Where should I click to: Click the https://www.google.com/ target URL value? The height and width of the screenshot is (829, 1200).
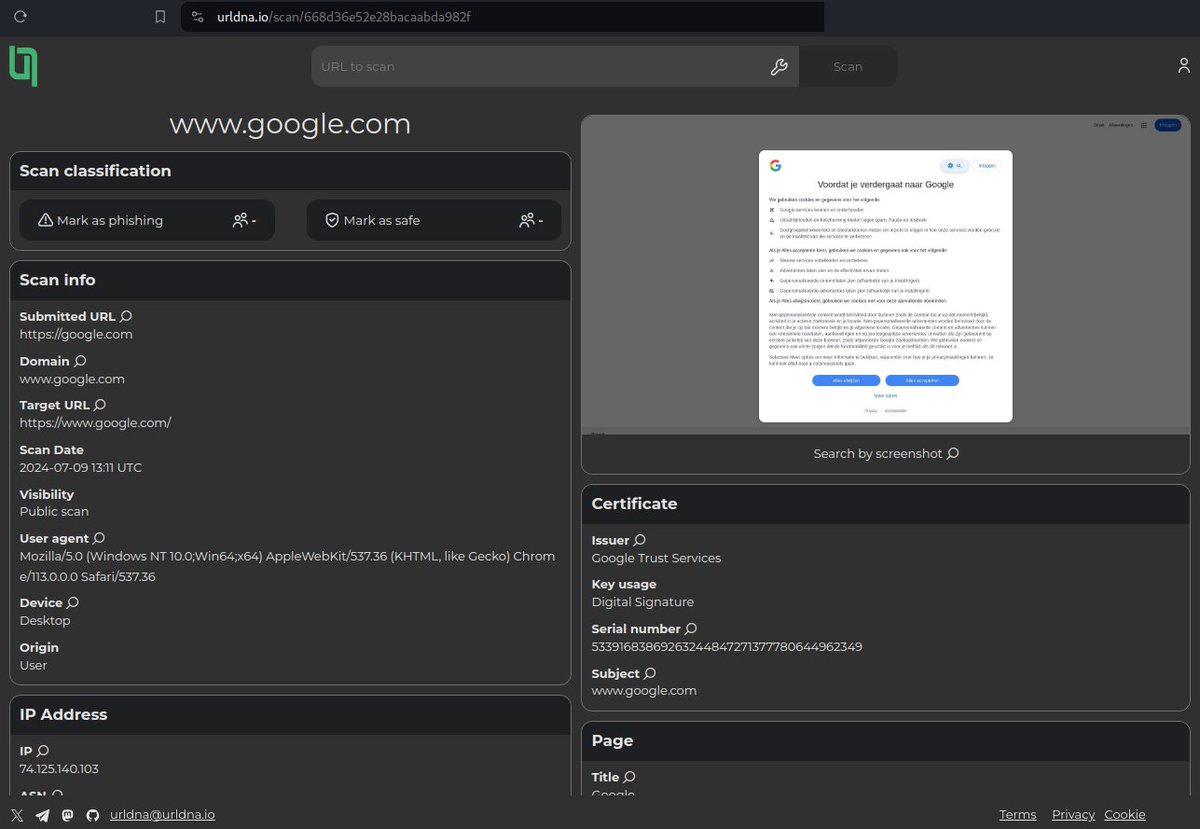click(96, 422)
